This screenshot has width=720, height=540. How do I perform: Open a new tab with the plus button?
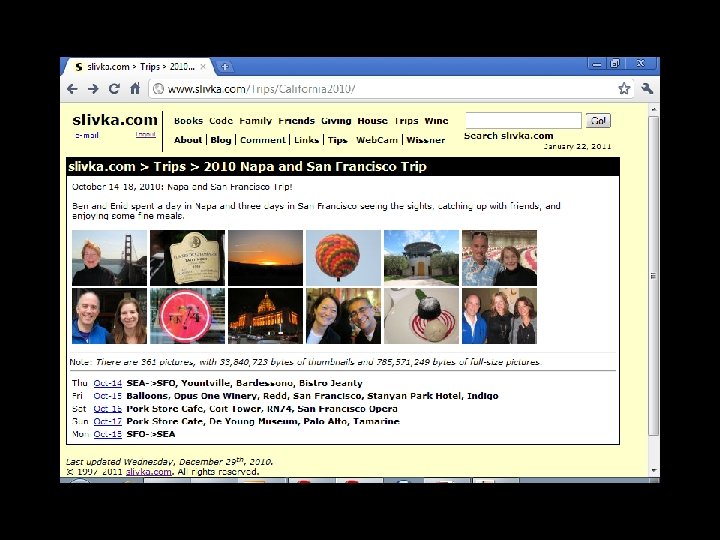tap(225, 67)
